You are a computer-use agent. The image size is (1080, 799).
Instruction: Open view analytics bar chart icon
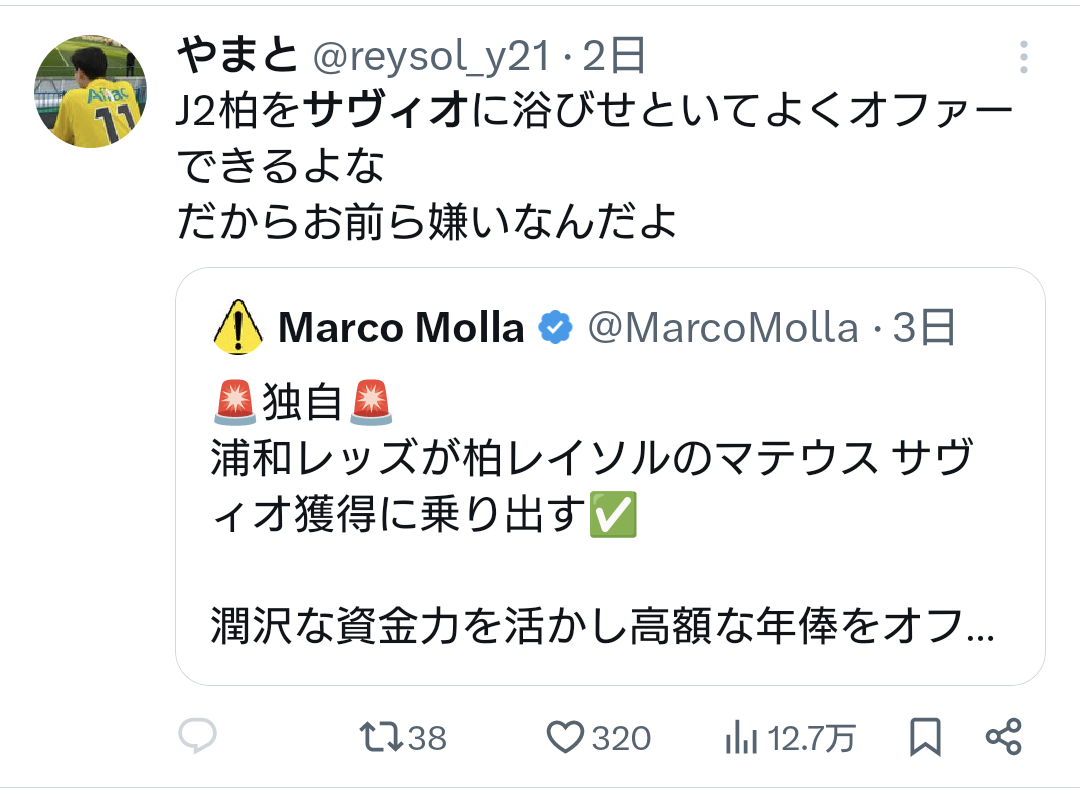click(x=740, y=738)
